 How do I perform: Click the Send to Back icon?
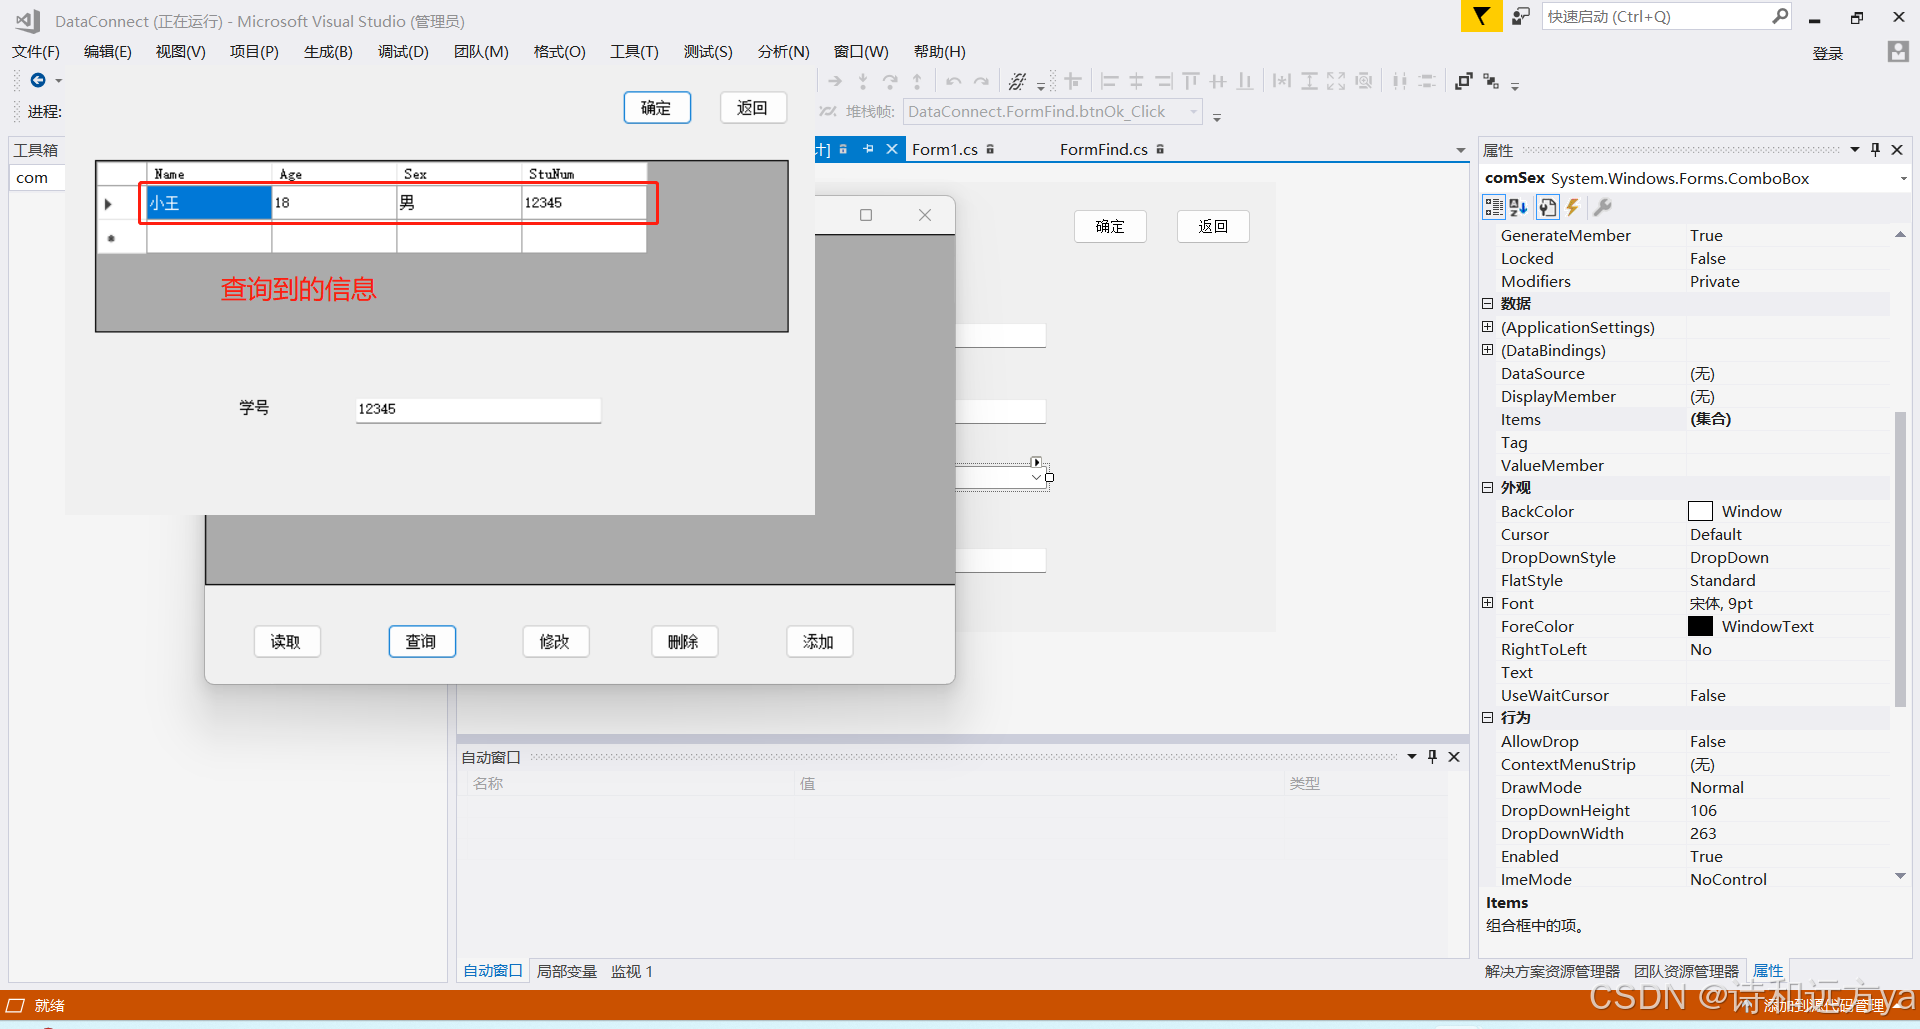pyautogui.click(x=1491, y=81)
